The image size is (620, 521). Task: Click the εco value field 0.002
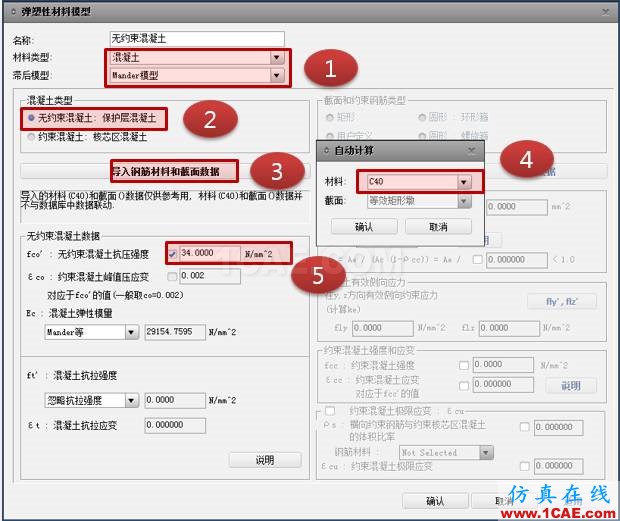point(210,276)
